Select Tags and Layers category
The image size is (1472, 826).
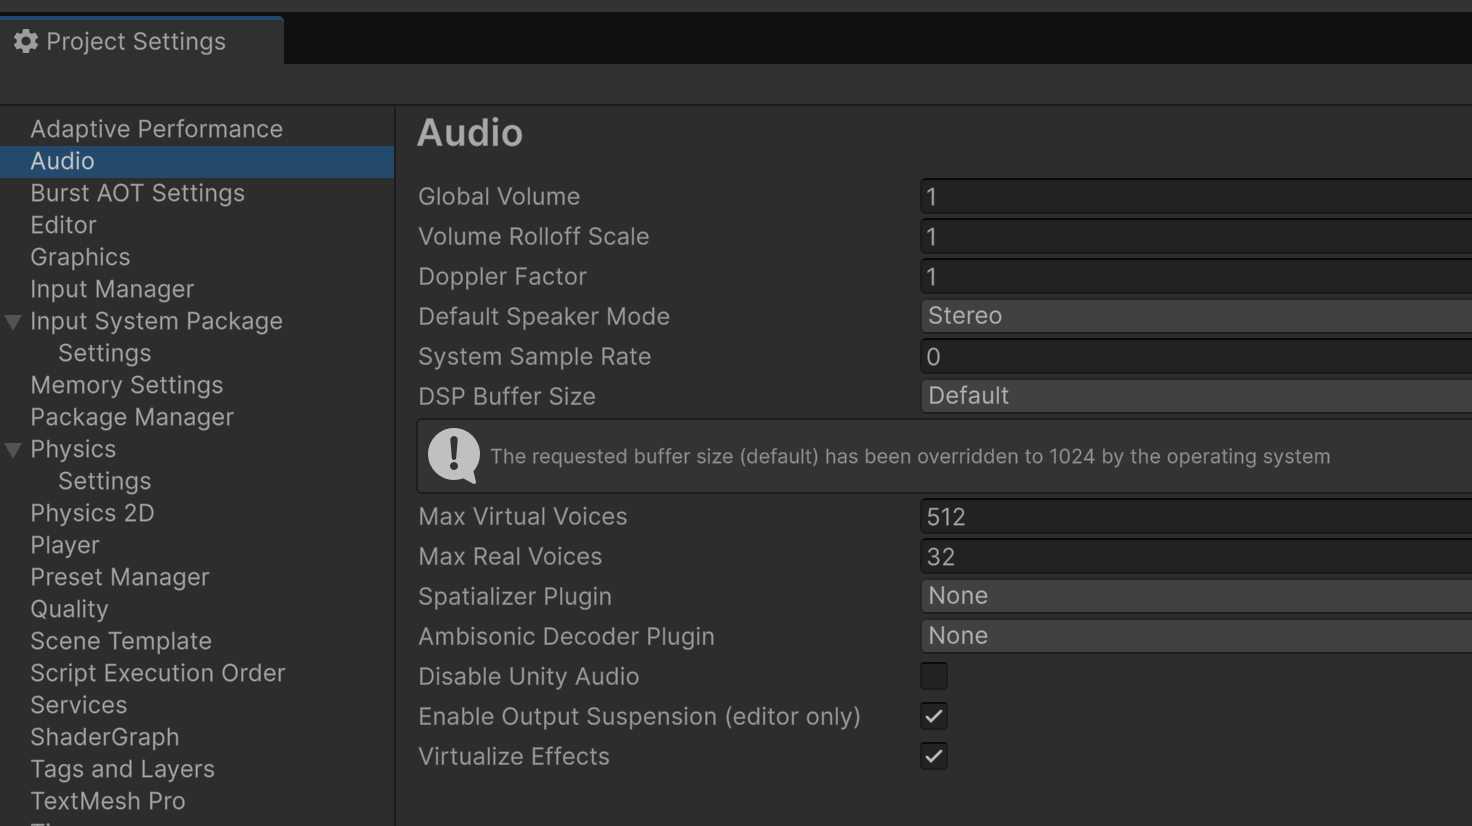pos(122,769)
